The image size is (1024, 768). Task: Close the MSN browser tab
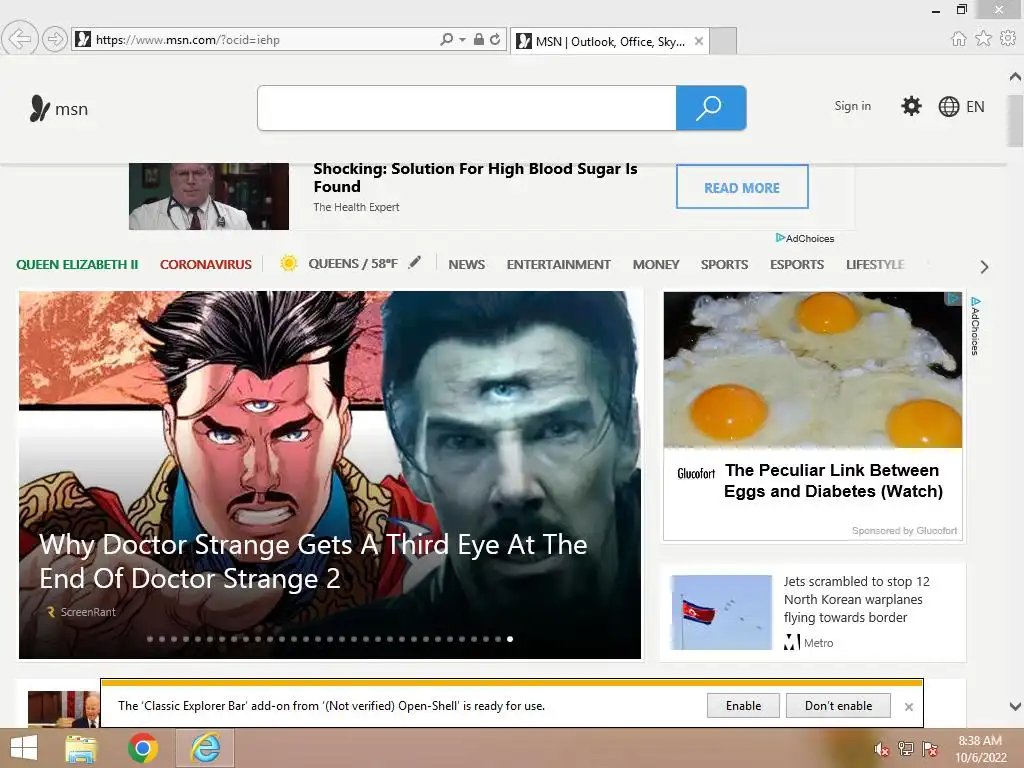coord(699,41)
